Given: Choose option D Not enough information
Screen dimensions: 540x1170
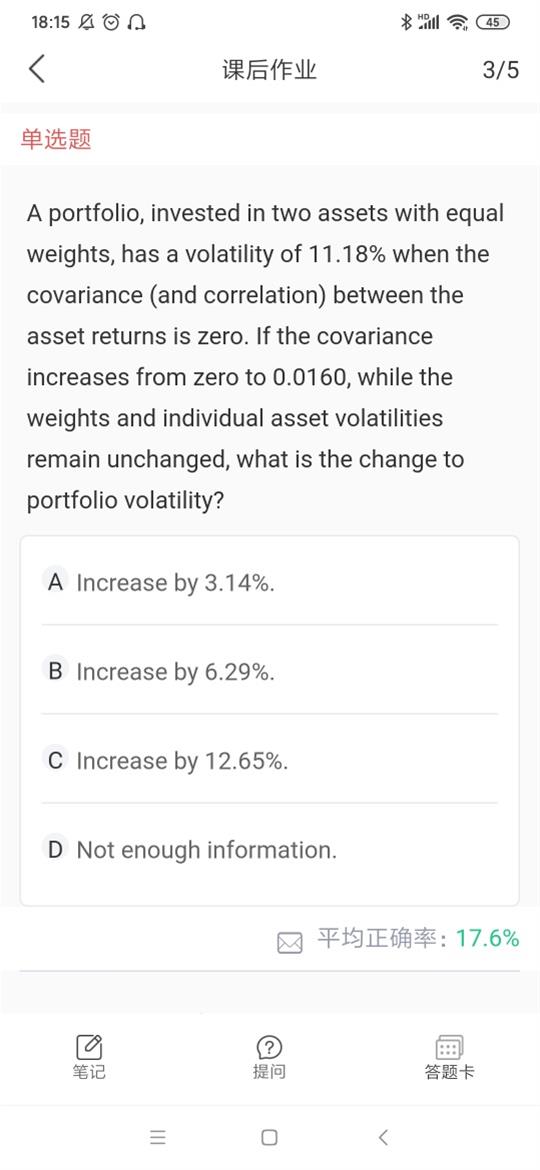Looking at the screenshot, I should [x=269, y=849].
